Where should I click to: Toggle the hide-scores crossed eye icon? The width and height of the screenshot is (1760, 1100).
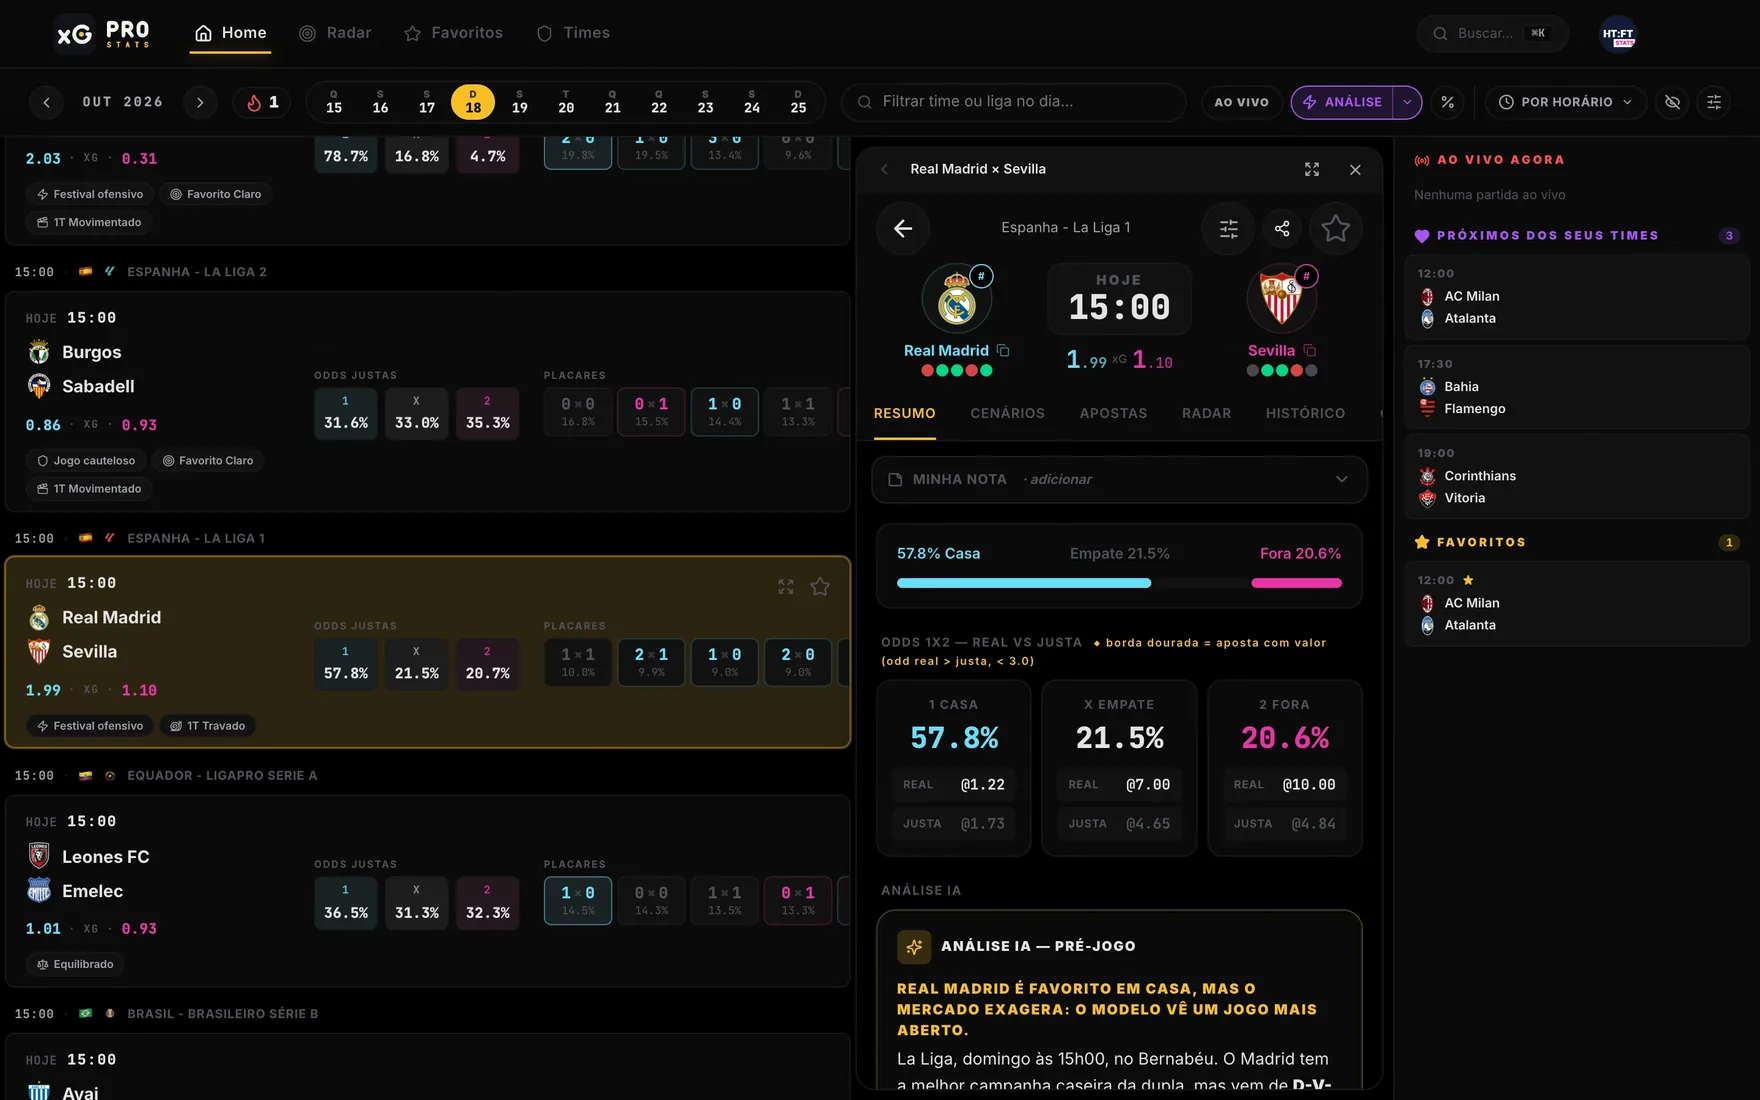[x=1672, y=102]
